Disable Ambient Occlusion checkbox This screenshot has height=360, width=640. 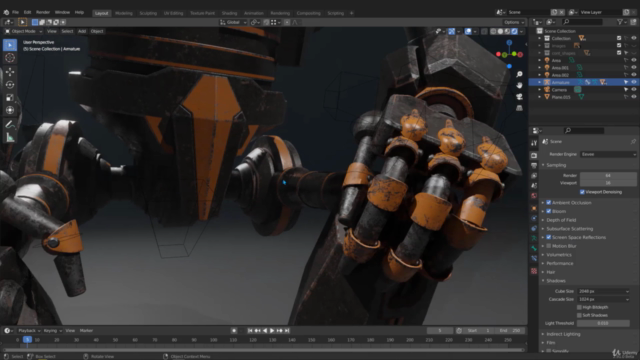pyautogui.click(x=549, y=202)
